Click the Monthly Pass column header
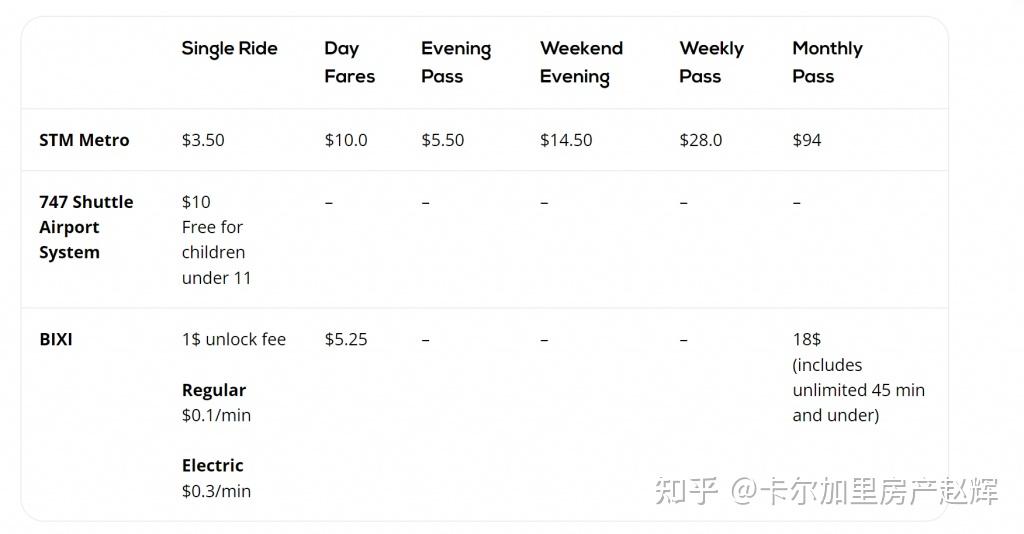1024x534 pixels. [x=827, y=62]
